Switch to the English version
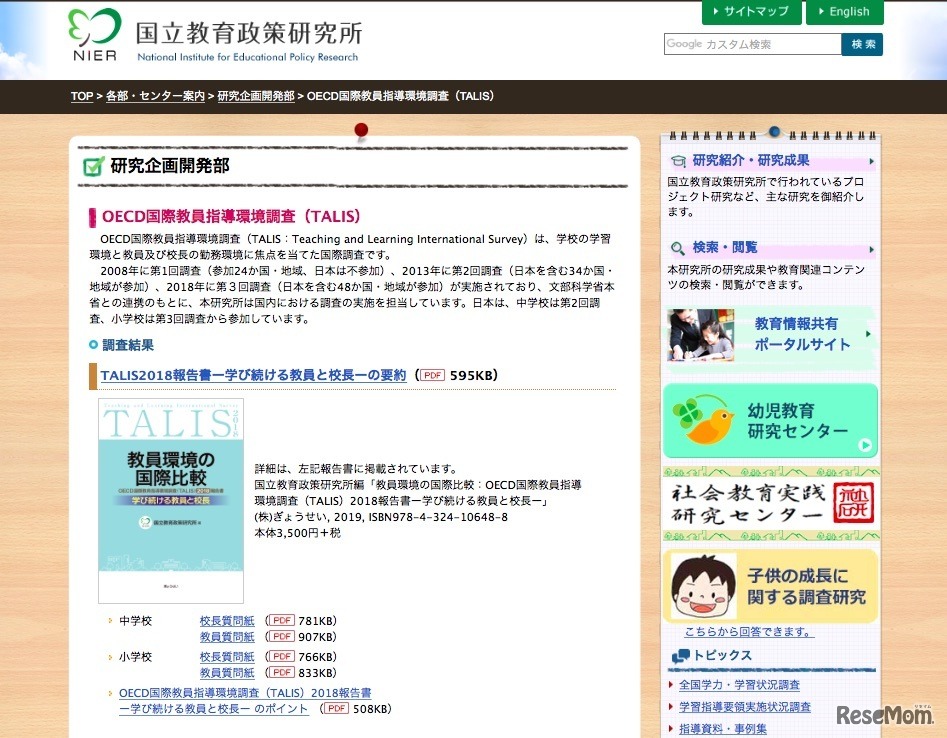The width and height of the screenshot is (947, 738). 845,12
